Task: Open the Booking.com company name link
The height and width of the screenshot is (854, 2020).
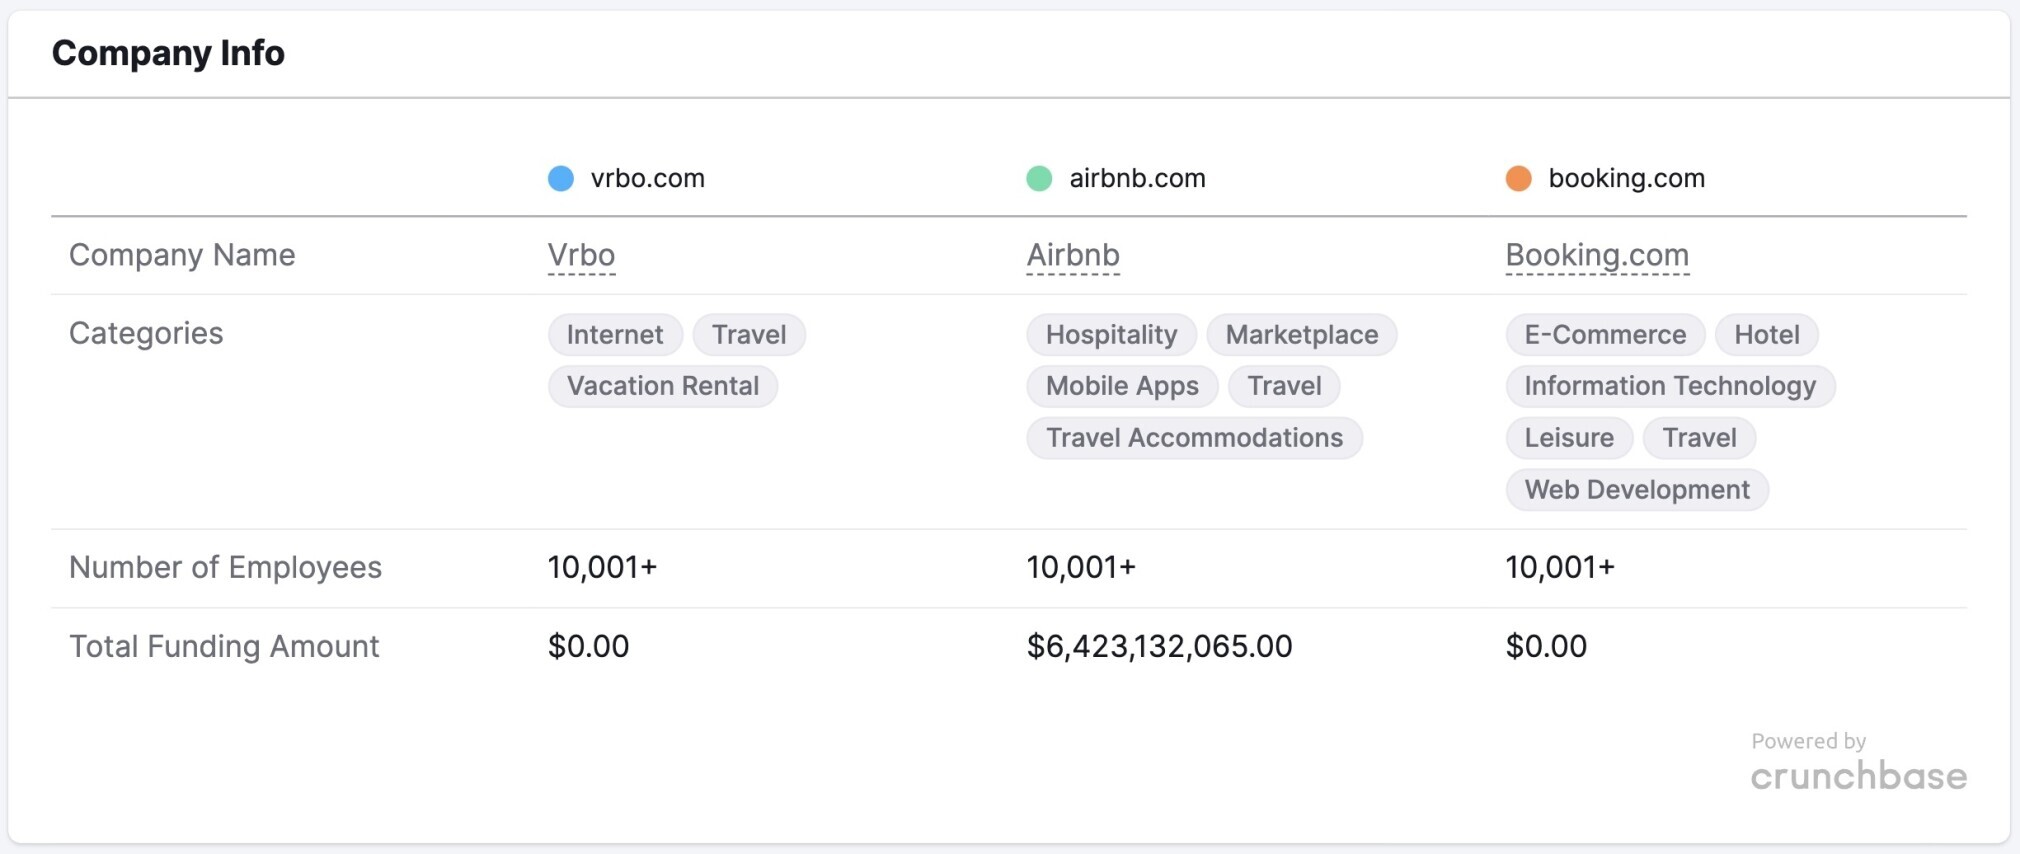Action: pyautogui.click(x=1596, y=256)
